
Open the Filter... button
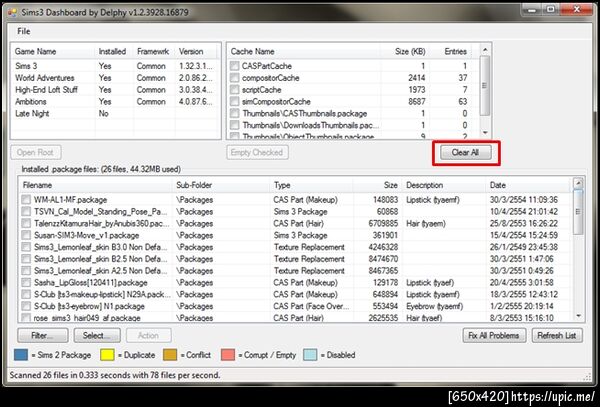[43, 335]
